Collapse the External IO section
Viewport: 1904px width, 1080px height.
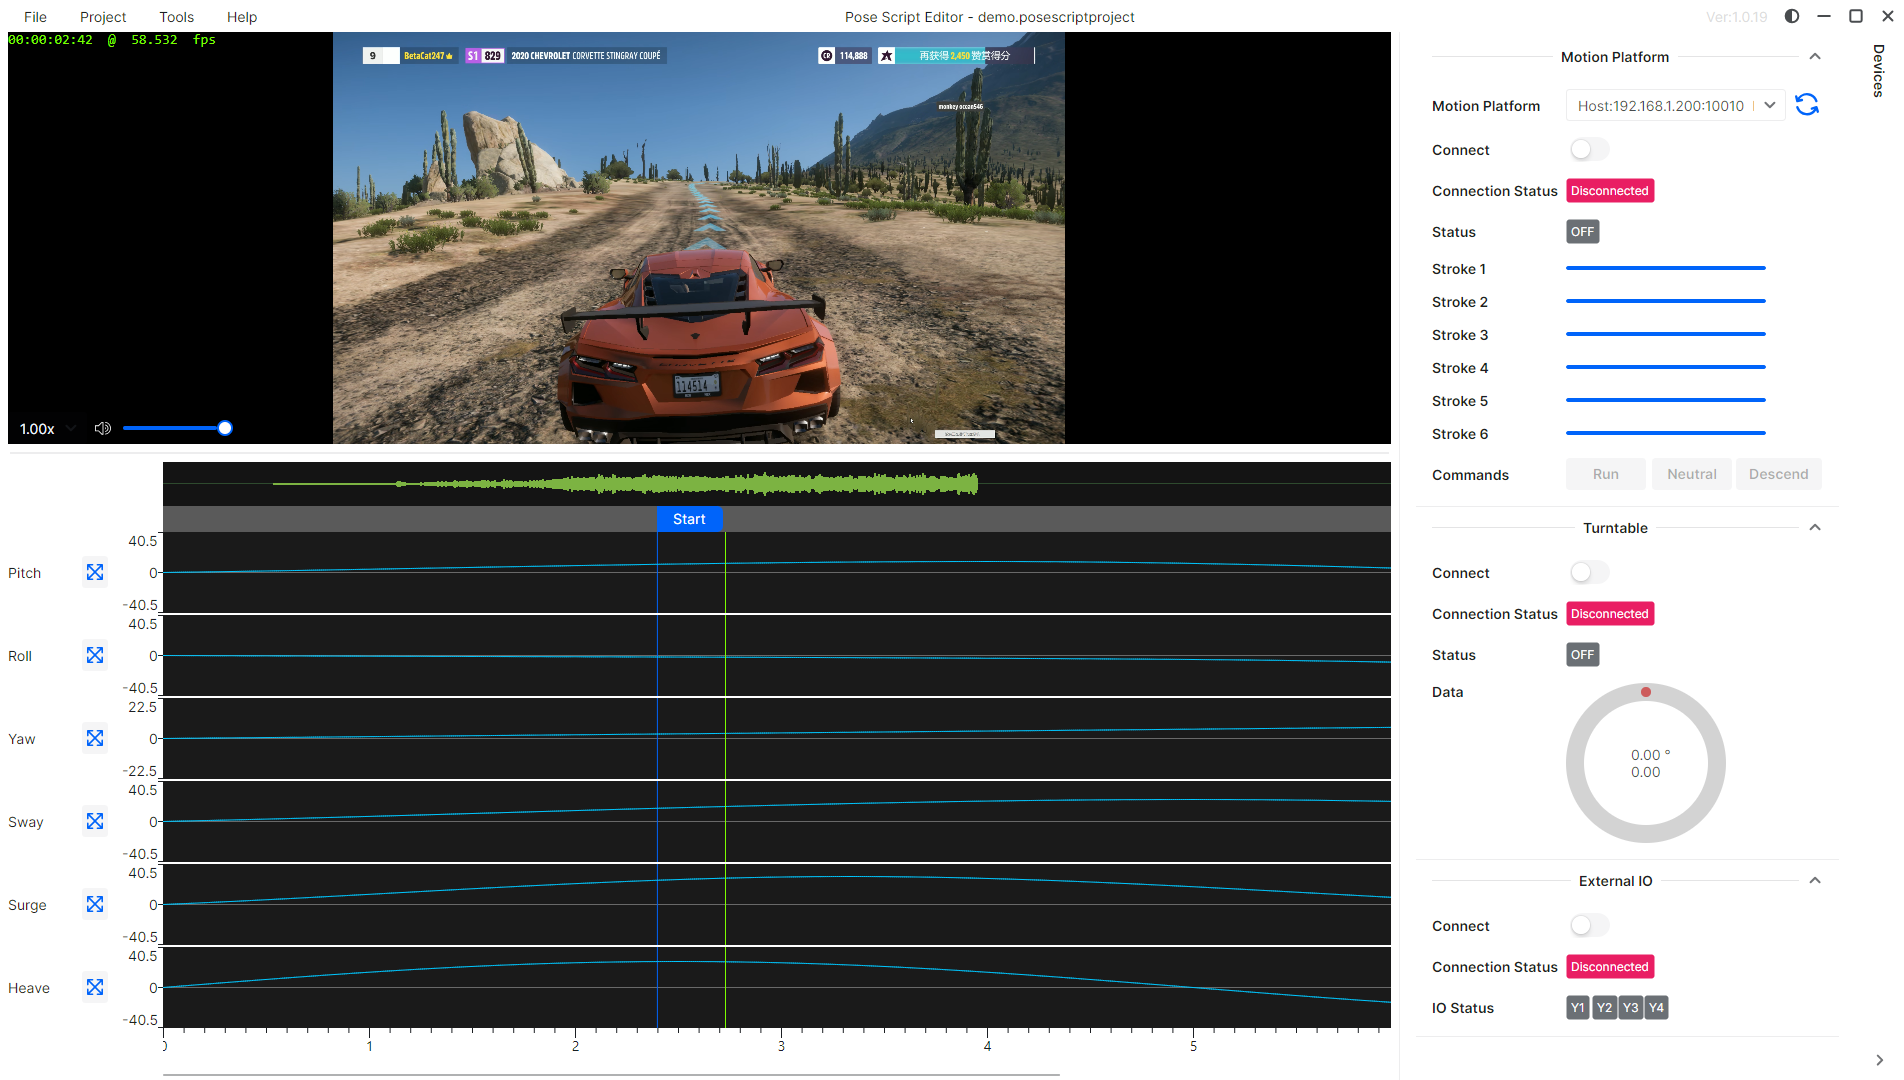click(x=1815, y=881)
